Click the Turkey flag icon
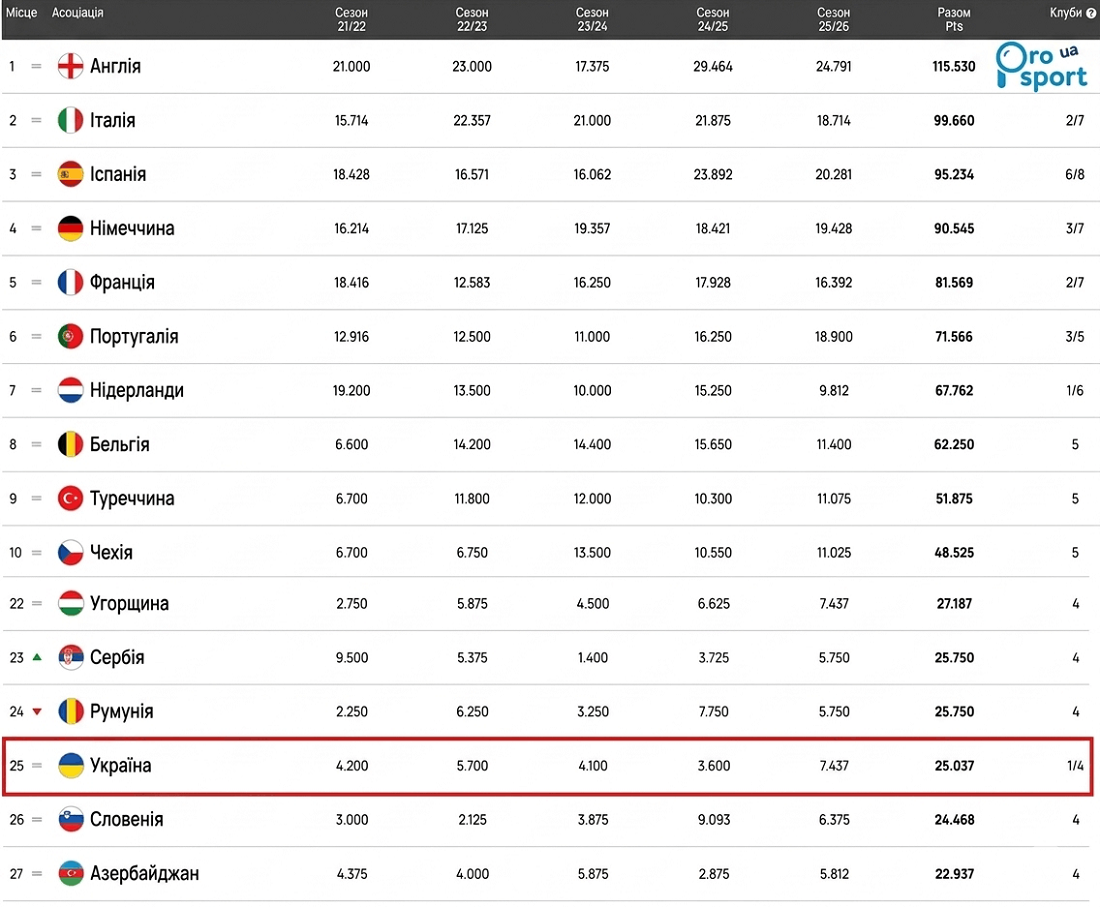This screenshot has width=1100, height=907. tap(70, 498)
